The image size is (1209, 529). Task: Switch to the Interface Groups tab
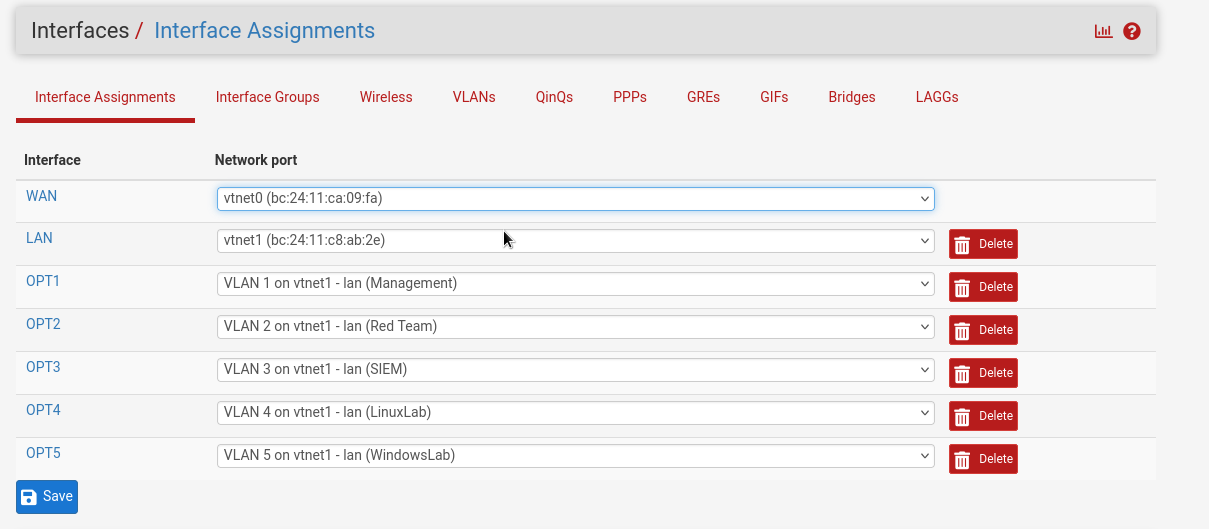268,97
